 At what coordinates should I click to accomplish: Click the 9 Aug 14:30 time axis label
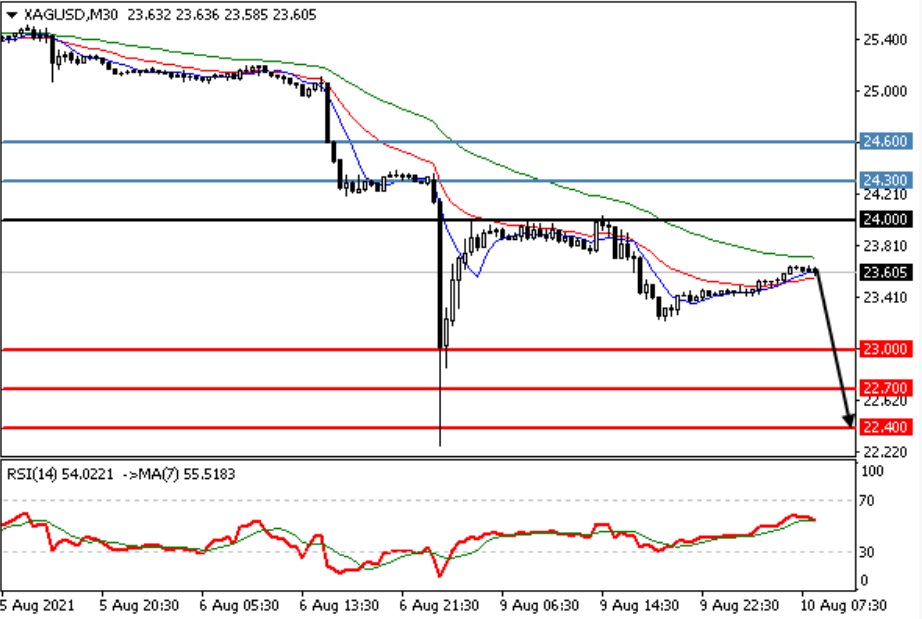[640, 605]
